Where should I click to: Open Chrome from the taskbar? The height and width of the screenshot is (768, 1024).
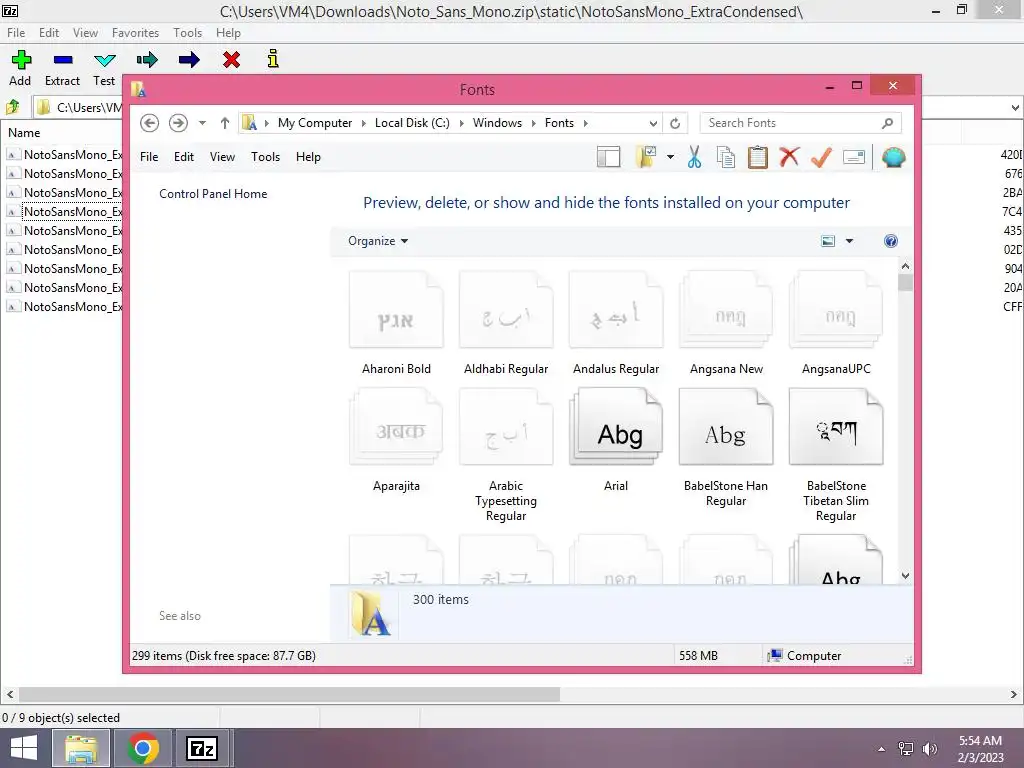[143, 748]
